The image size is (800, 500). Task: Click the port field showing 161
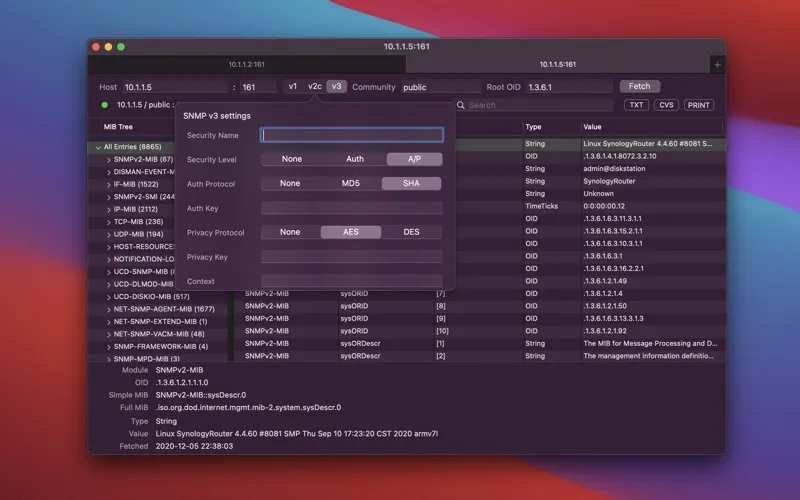(258, 87)
